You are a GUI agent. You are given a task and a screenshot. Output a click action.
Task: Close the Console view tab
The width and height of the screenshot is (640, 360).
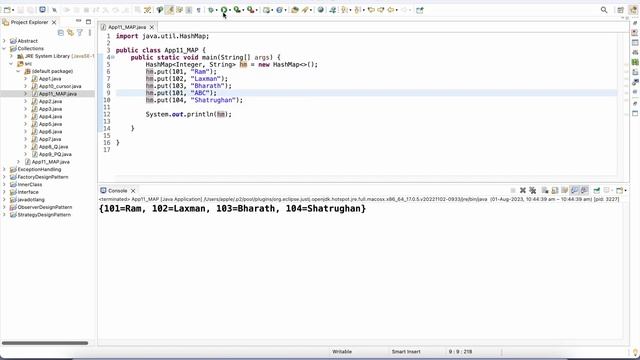133,191
